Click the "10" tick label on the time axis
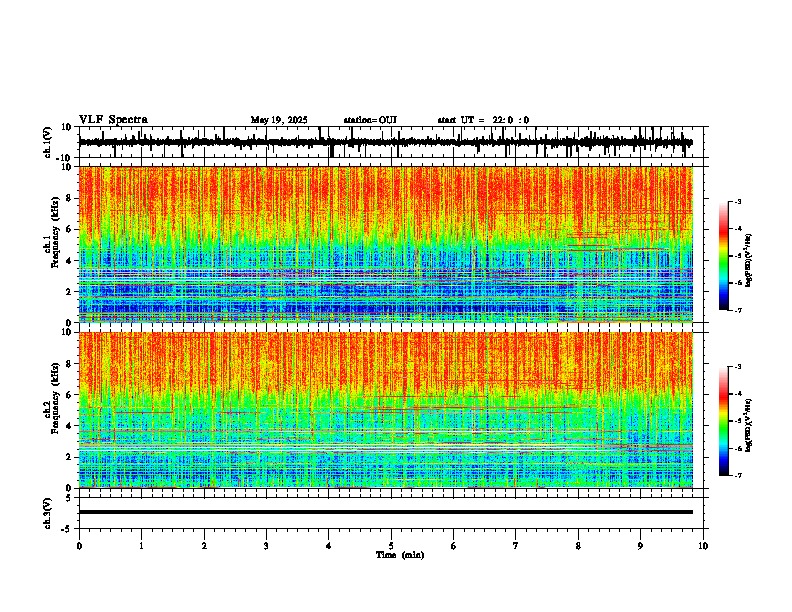This screenshot has width=792, height=612. click(x=703, y=546)
